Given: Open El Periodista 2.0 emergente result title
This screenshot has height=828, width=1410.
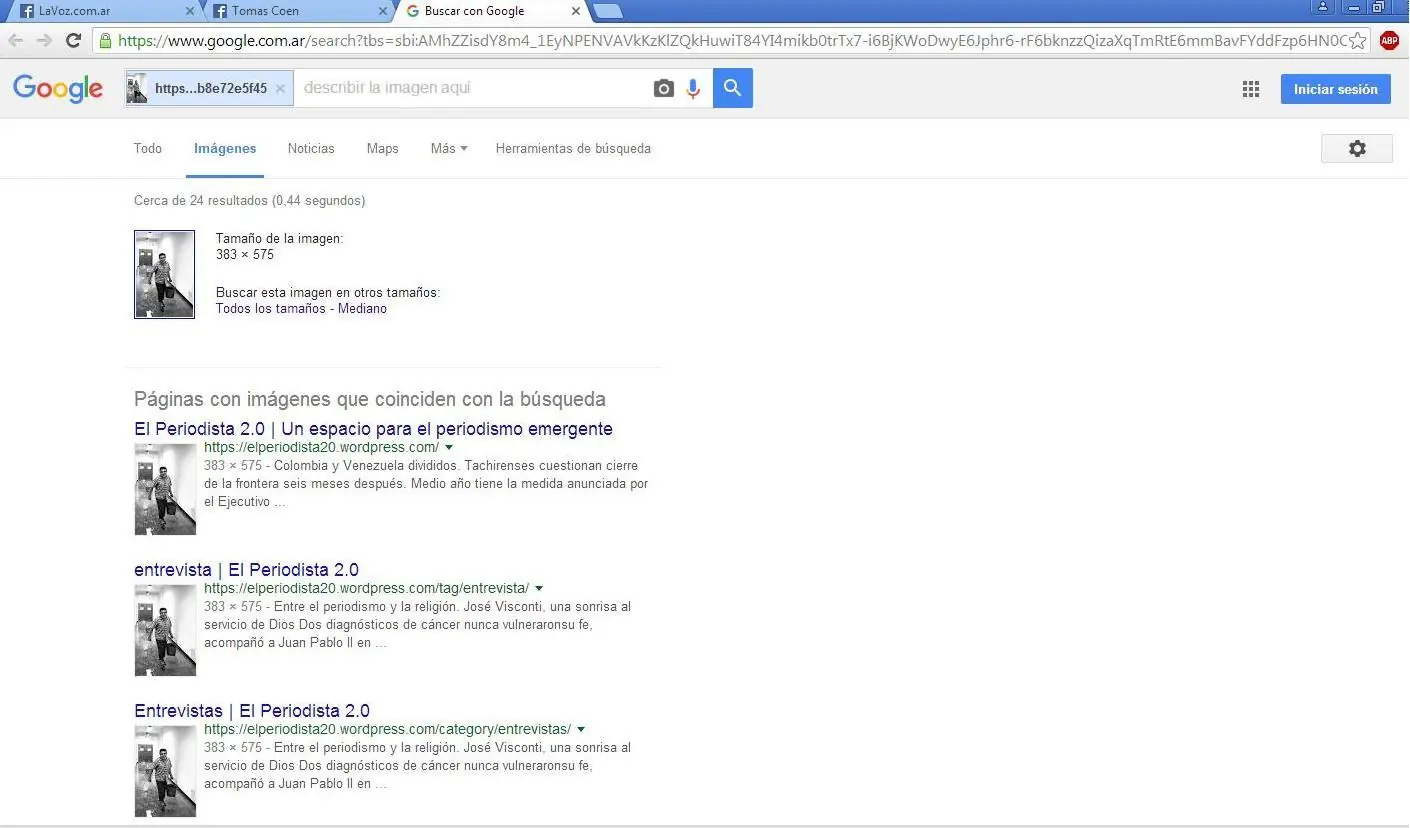Looking at the screenshot, I should click(373, 429).
